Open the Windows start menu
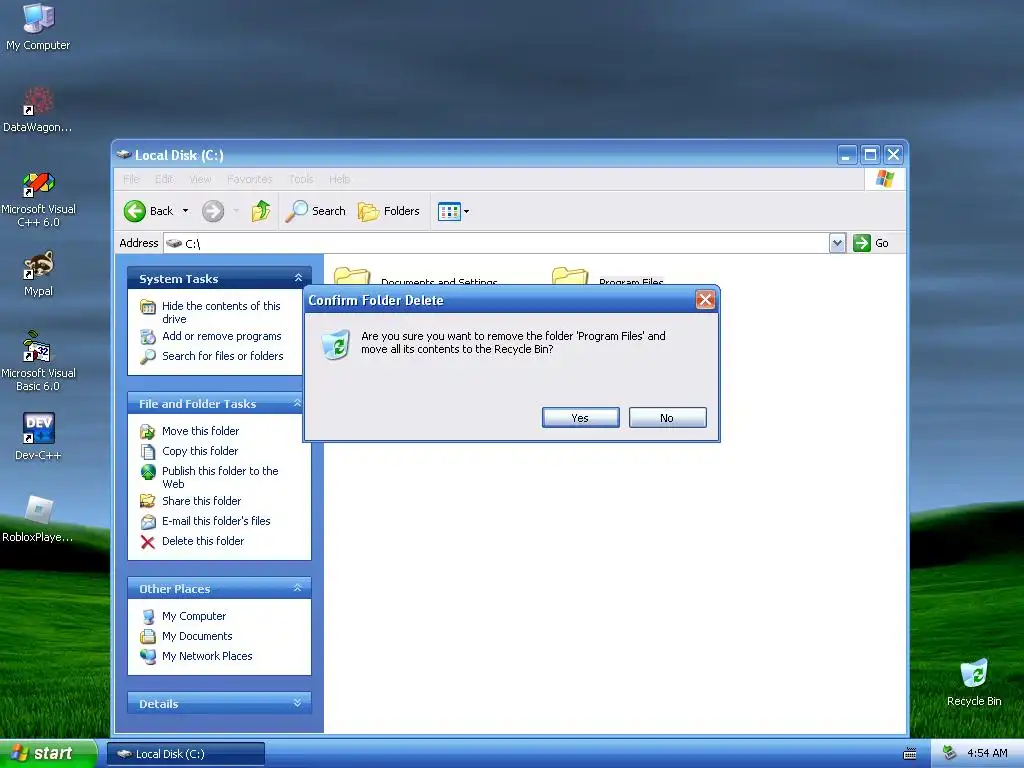 click(48, 753)
